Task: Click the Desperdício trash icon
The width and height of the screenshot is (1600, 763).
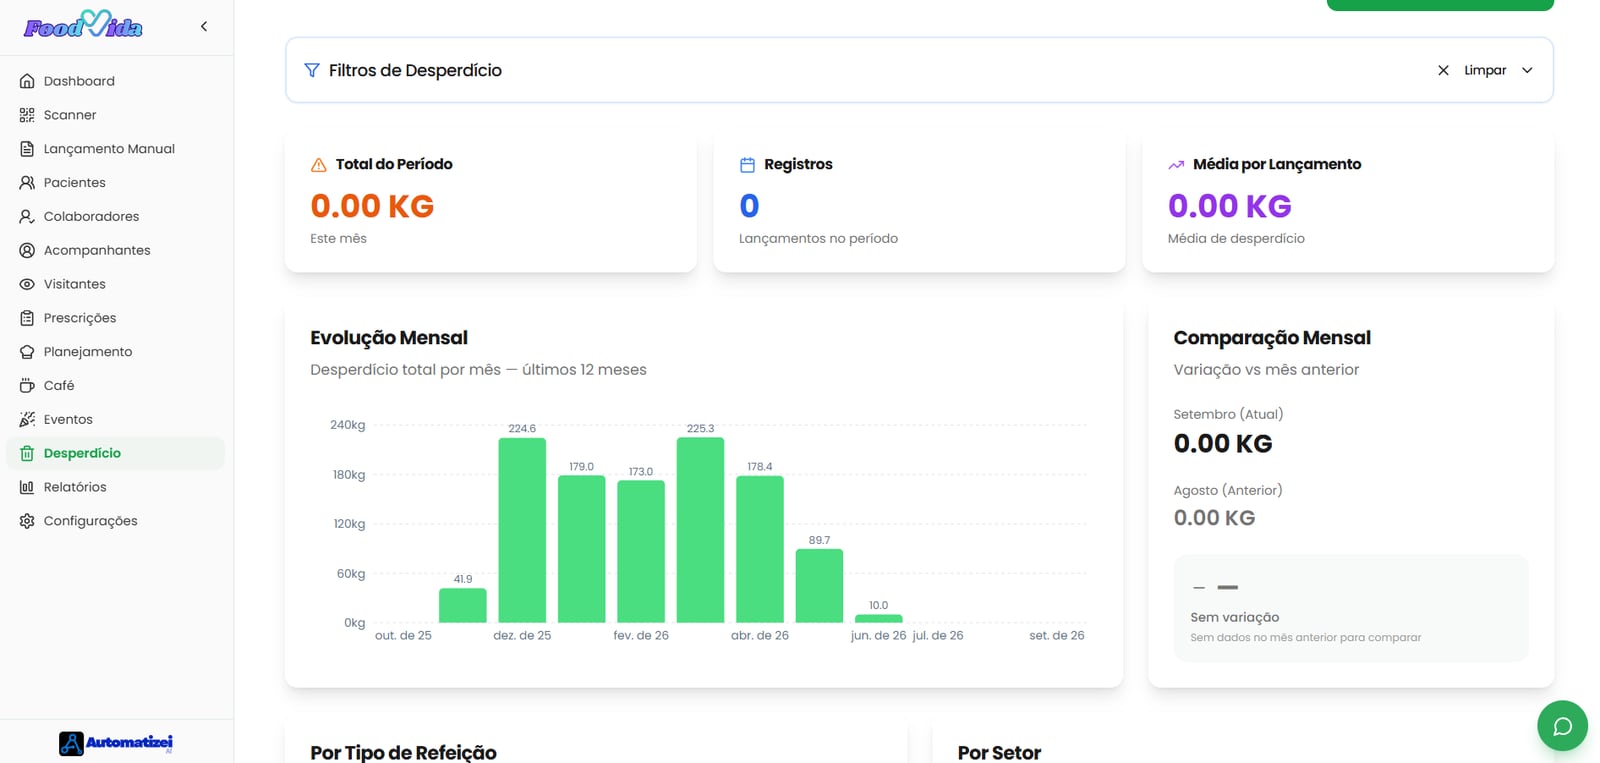Action: click(x=27, y=453)
